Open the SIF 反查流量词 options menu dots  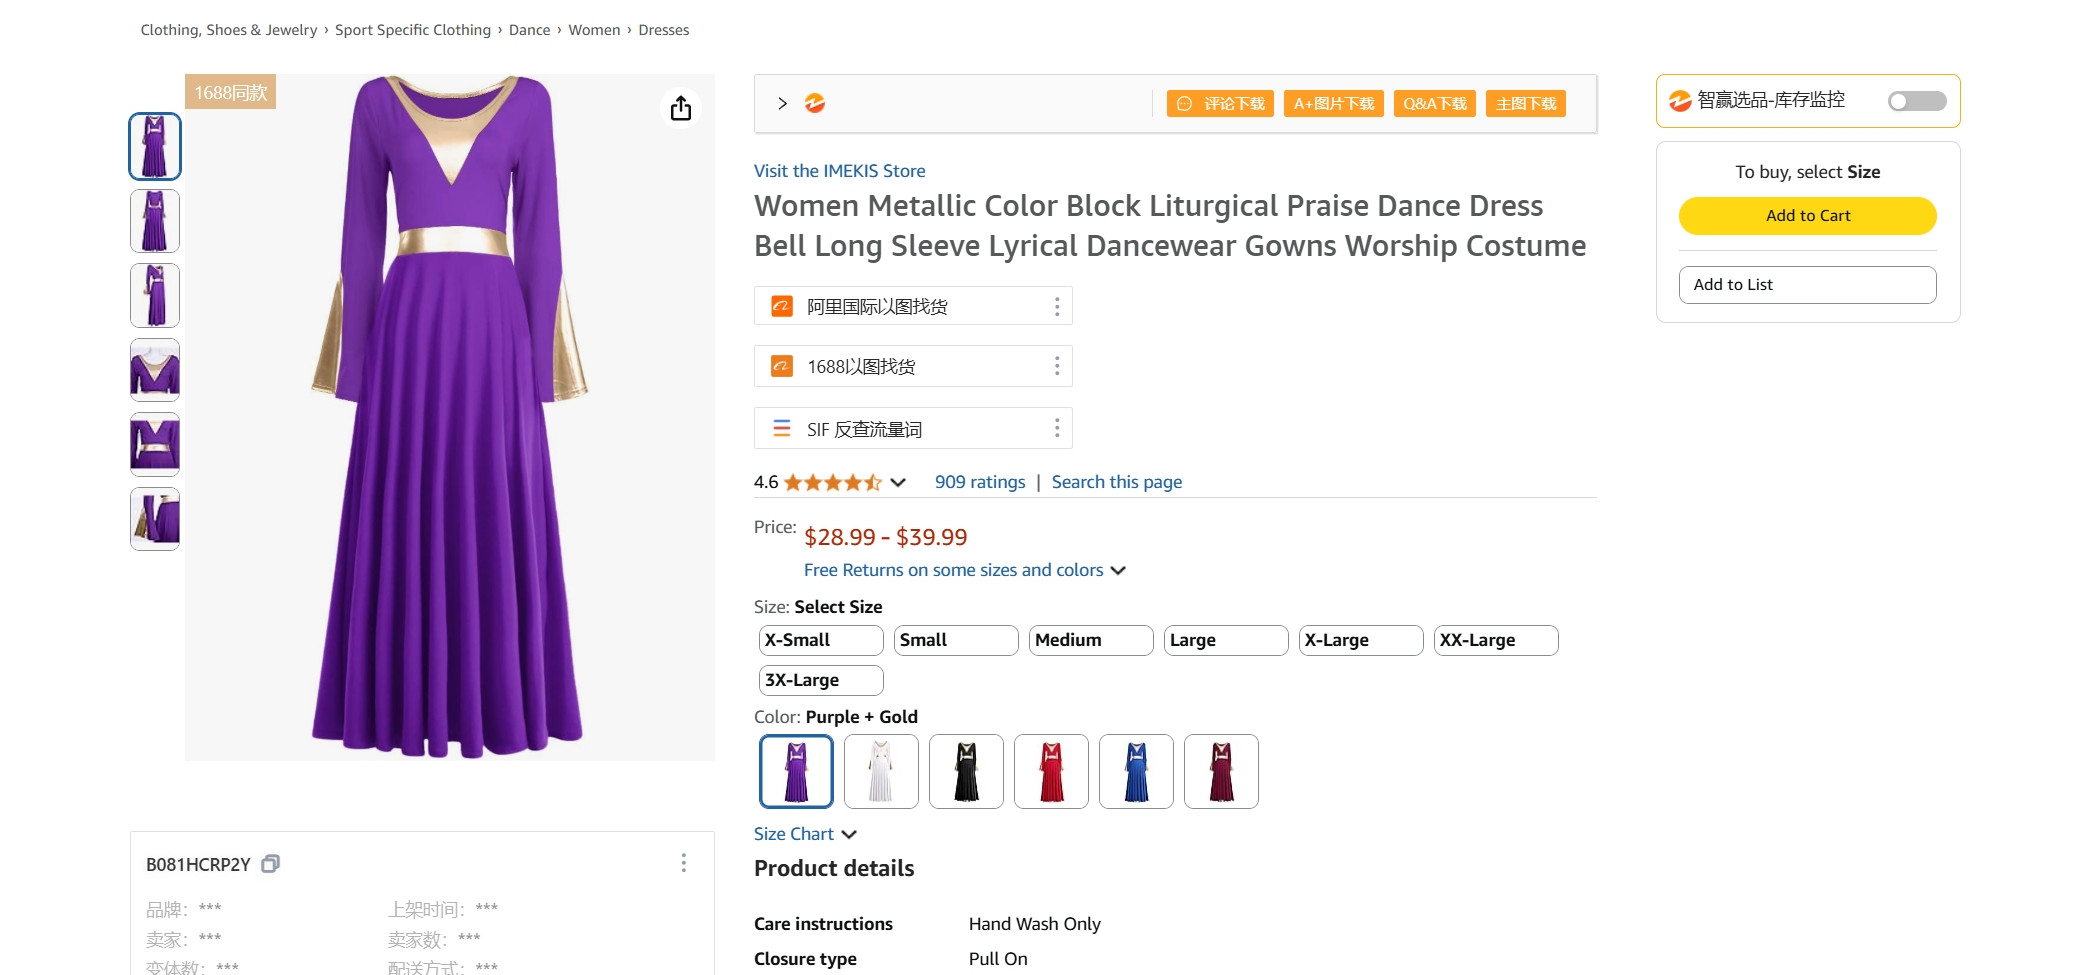1057,429
